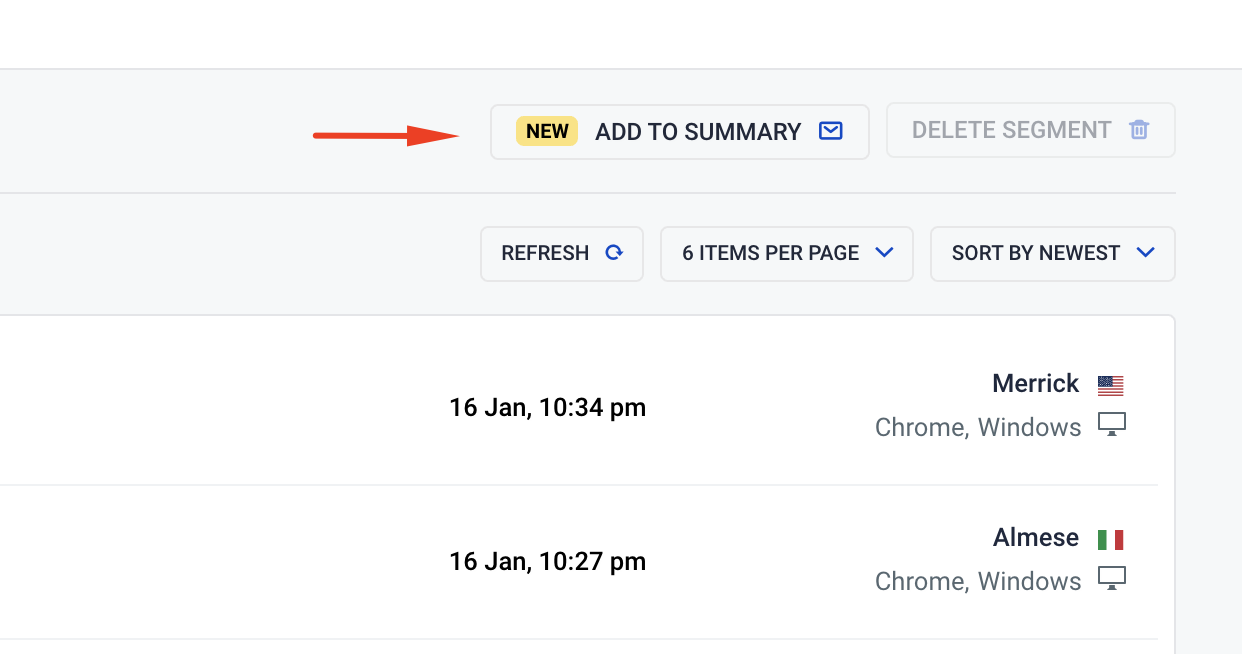The height and width of the screenshot is (654, 1242).
Task: Click the timestamp 16 Jan, 10:34 pm
Action: [x=548, y=407]
